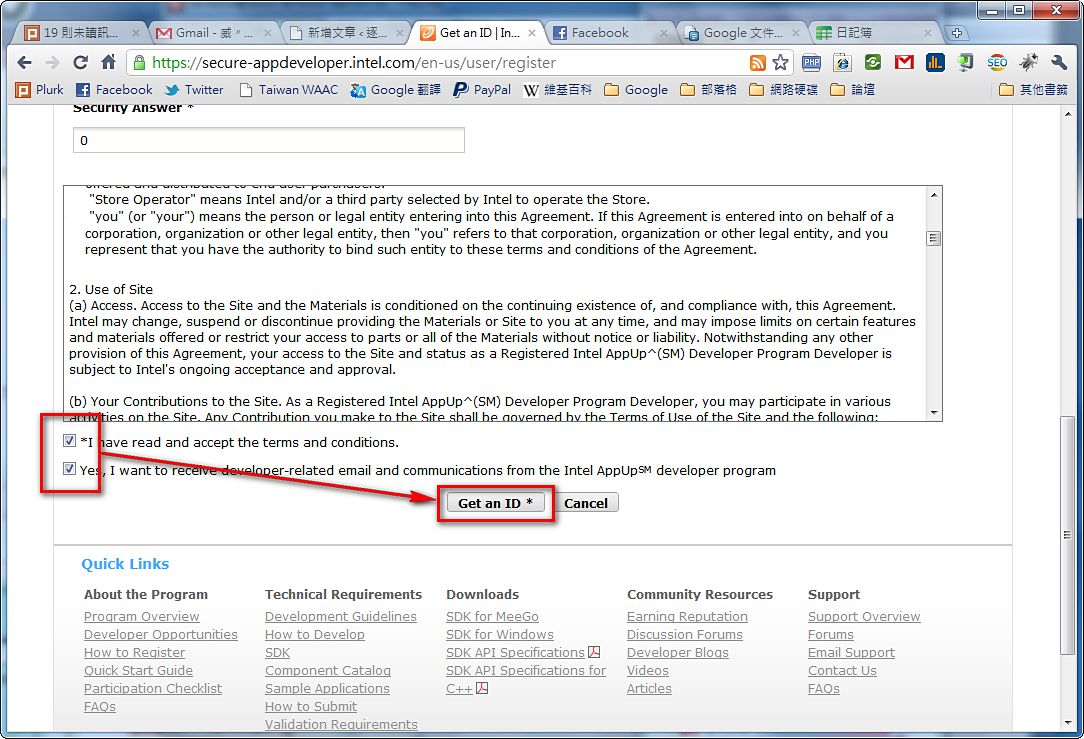Open the Google 翻譯 bookmark

[x=395, y=90]
